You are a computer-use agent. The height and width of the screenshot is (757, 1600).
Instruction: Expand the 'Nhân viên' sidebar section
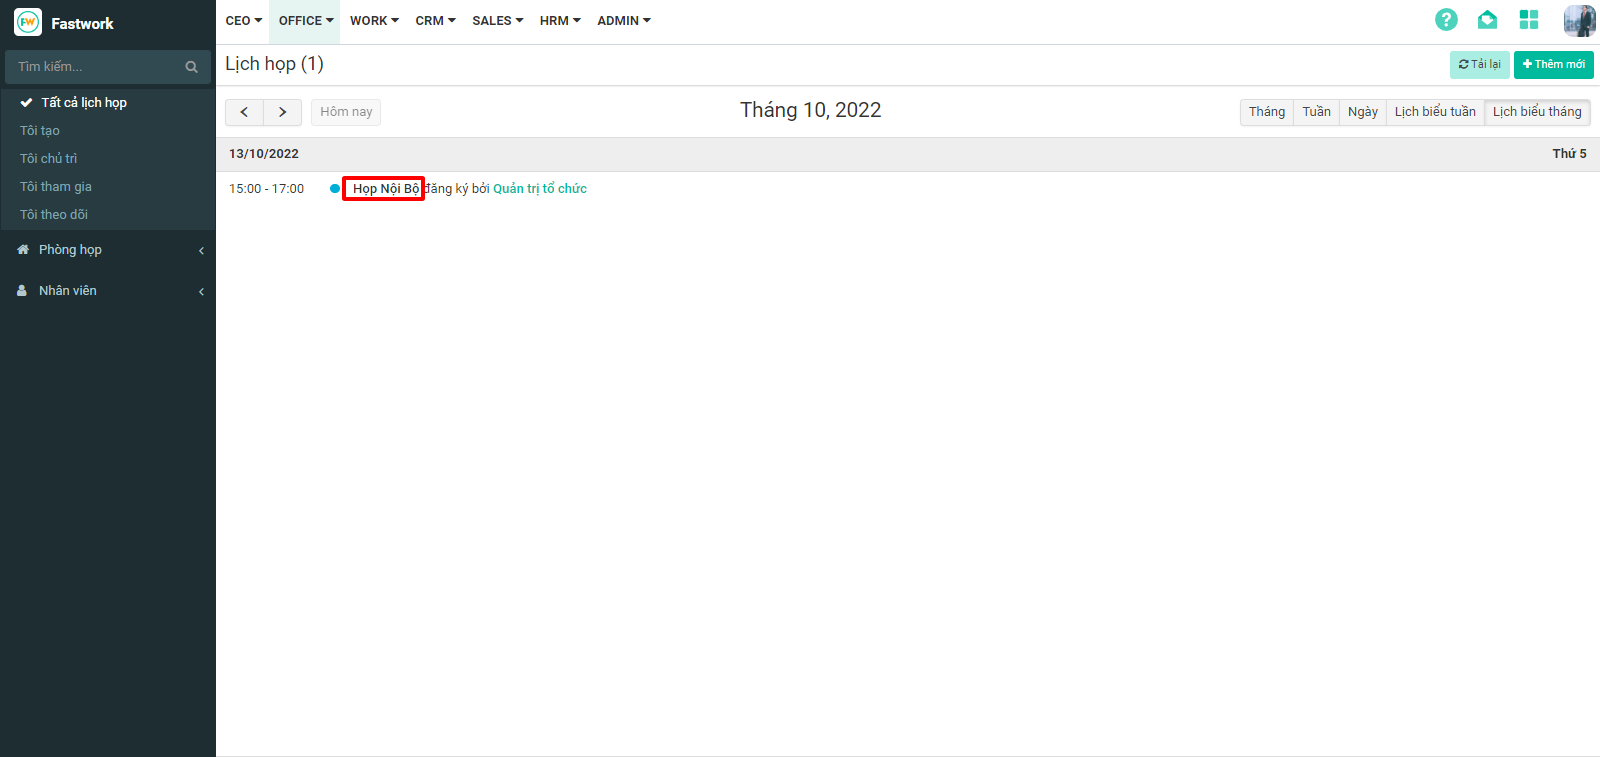[x=68, y=291]
